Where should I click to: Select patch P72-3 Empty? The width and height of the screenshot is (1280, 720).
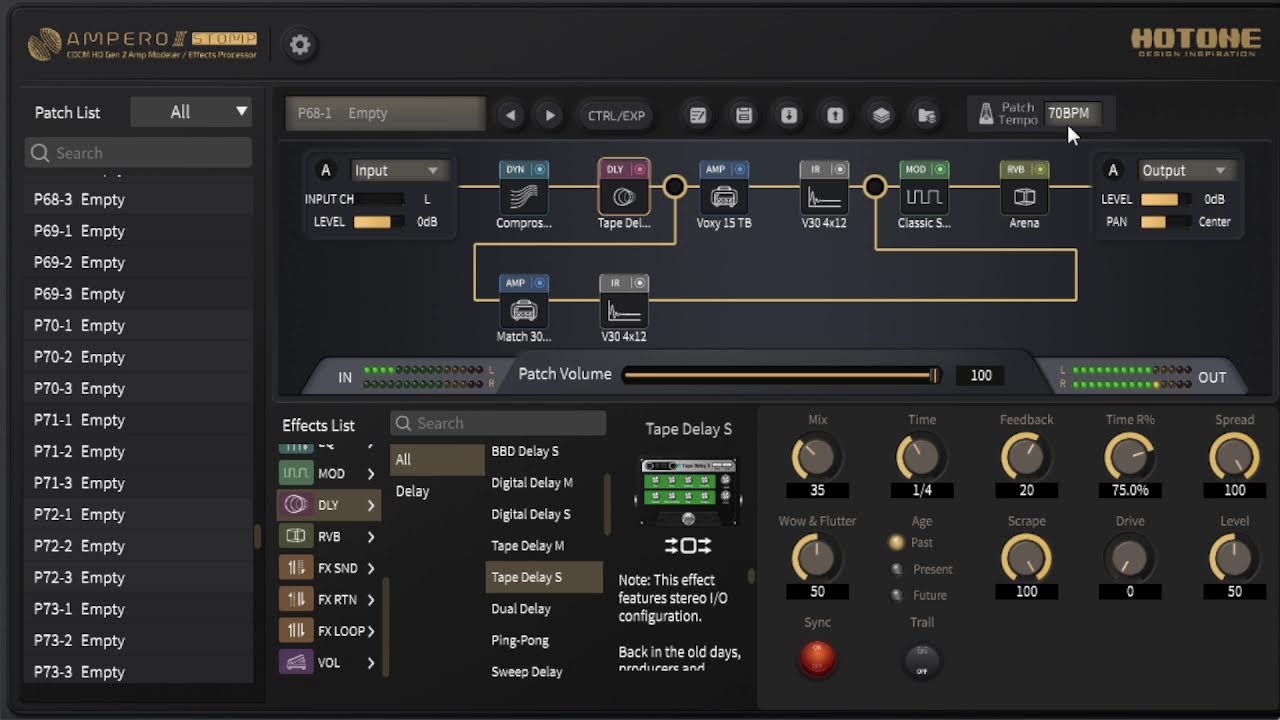[x=137, y=577]
